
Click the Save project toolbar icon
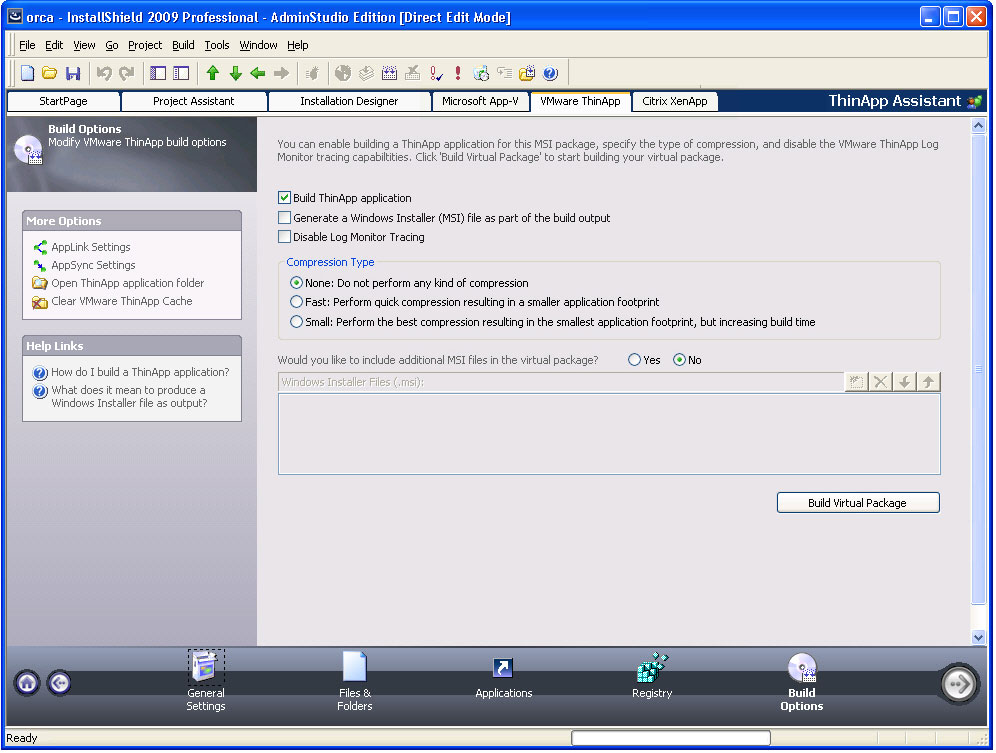coord(73,73)
